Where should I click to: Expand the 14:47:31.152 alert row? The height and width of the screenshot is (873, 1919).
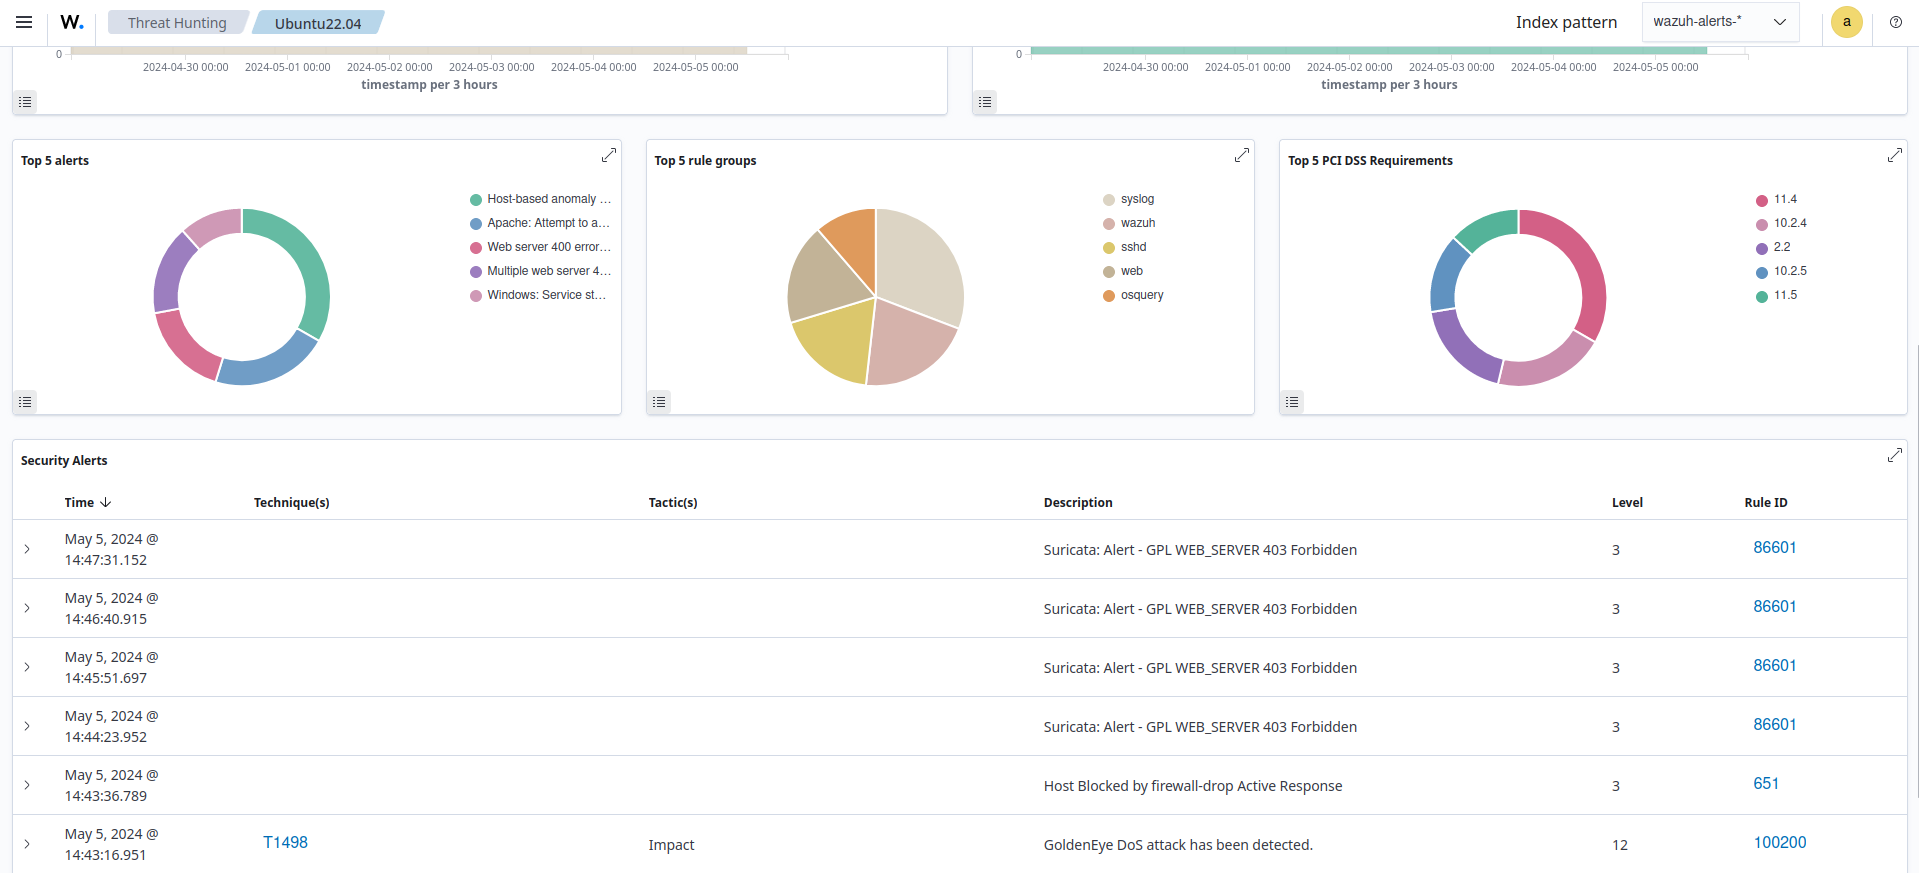click(27, 549)
